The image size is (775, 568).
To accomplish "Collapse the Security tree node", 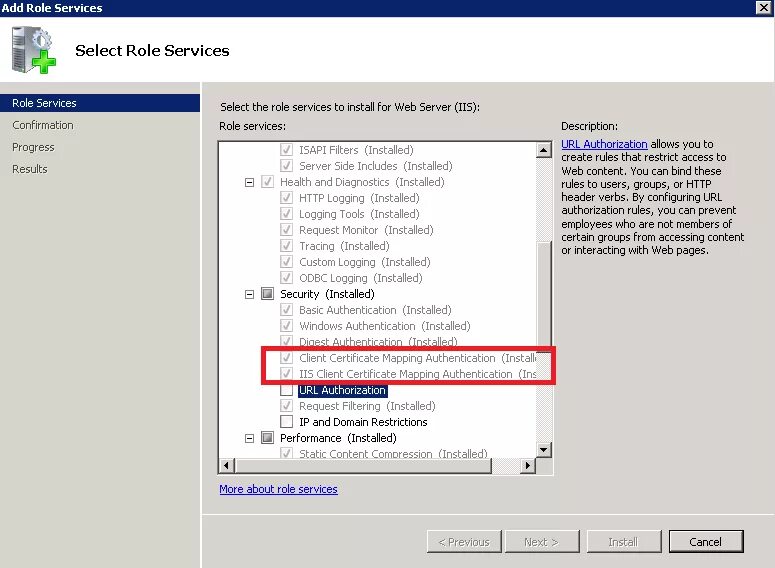I will point(250,294).
